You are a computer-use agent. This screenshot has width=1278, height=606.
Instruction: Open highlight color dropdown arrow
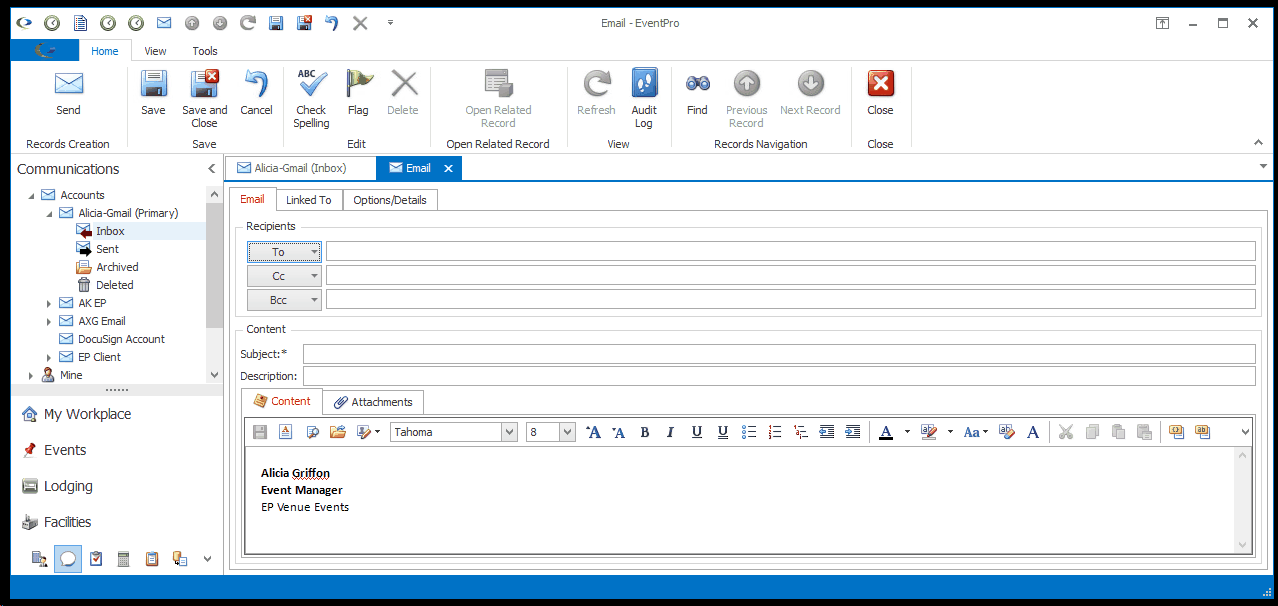950,432
